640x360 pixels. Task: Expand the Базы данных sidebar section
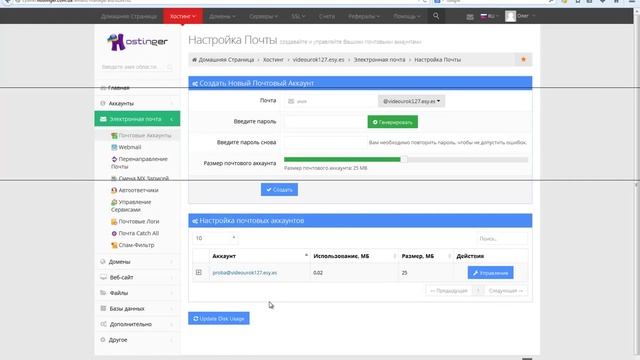click(137, 309)
